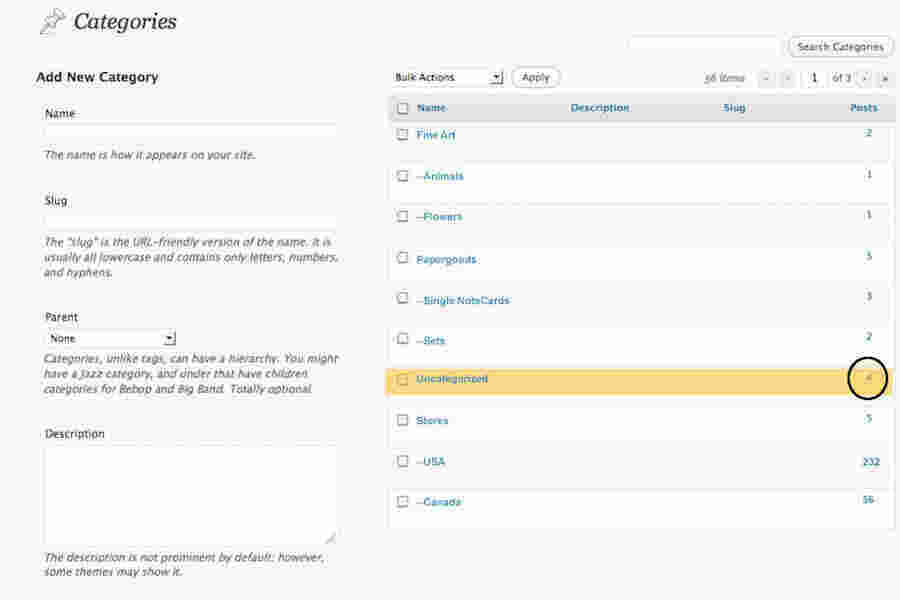The height and width of the screenshot is (600, 900).
Task: Sort table by Slug column
Action: pyautogui.click(x=734, y=108)
